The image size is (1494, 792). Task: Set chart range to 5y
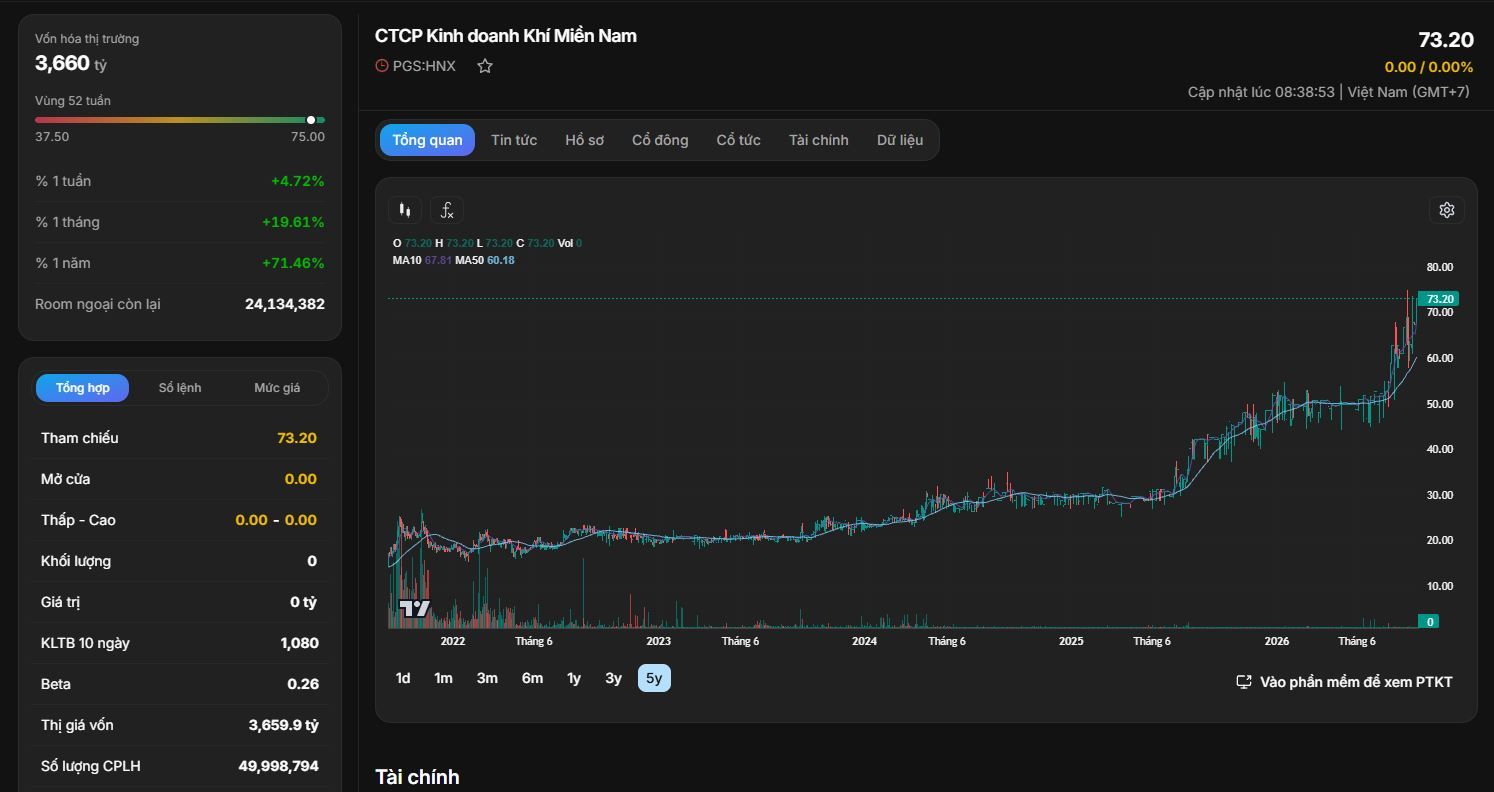pyautogui.click(x=654, y=678)
